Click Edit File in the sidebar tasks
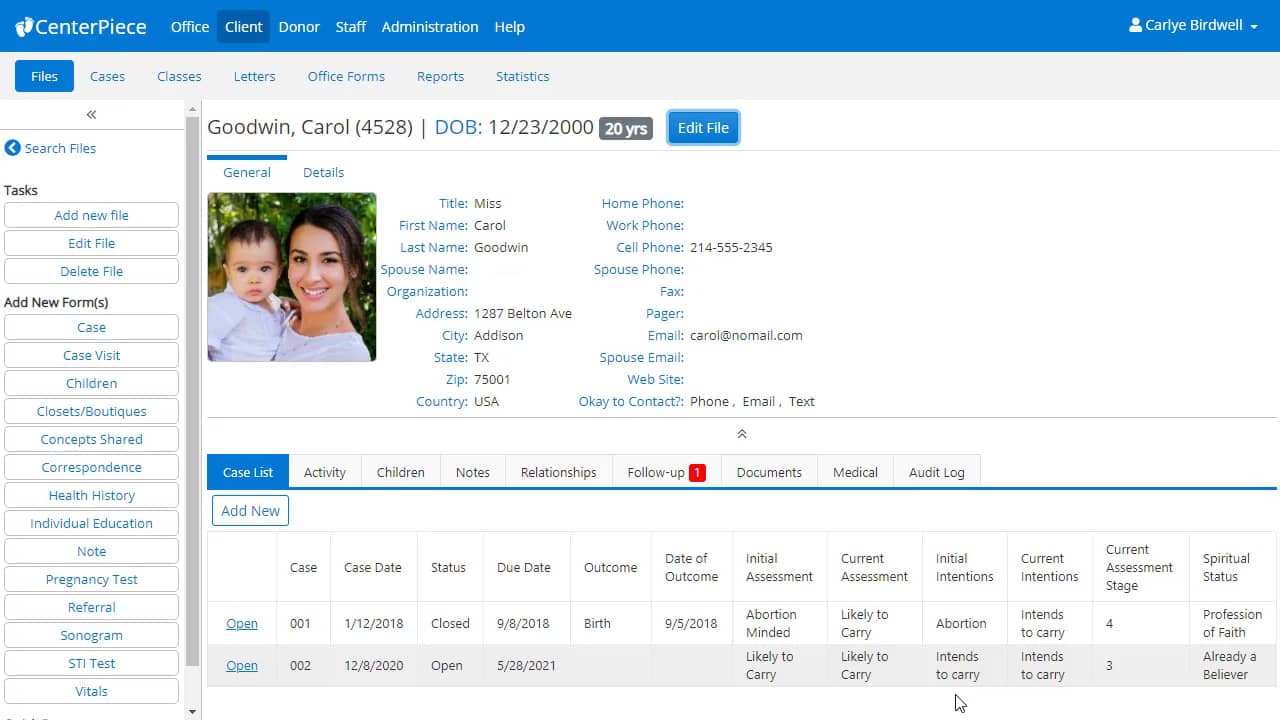Viewport: 1280px width, 720px height. click(91, 243)
